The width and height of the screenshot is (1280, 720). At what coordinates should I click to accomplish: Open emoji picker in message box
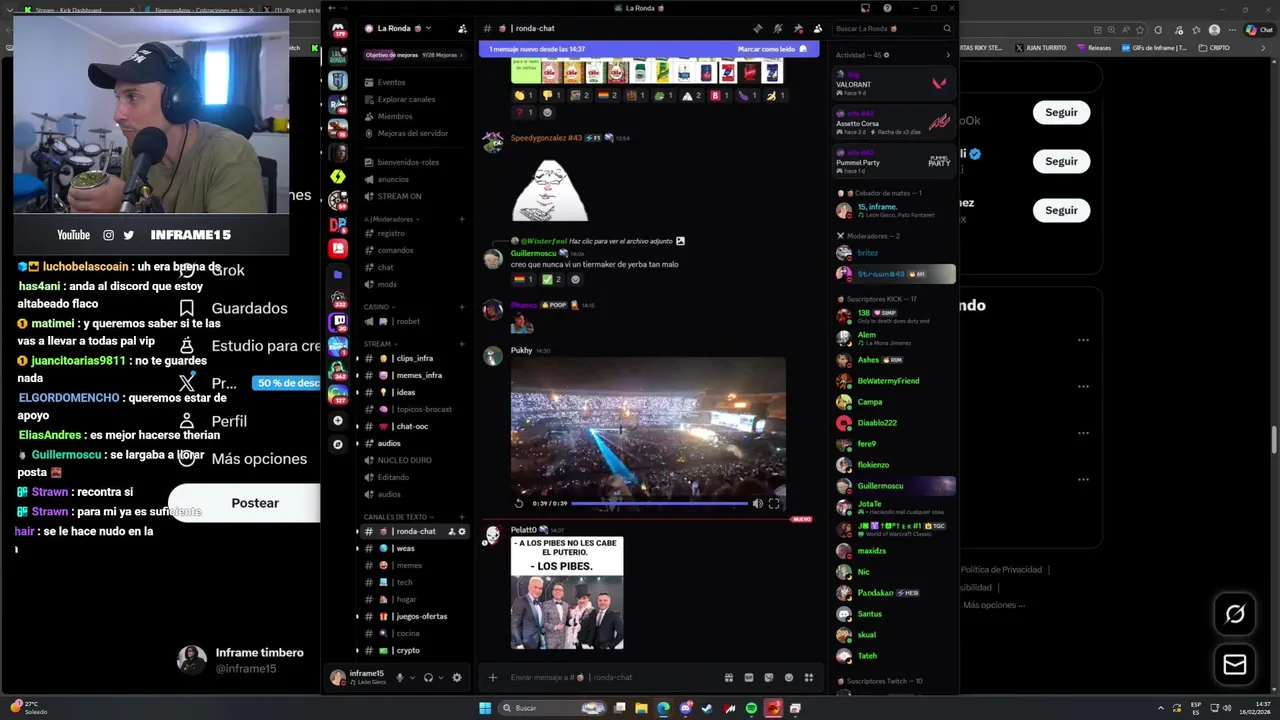click(x=789, y=677)
